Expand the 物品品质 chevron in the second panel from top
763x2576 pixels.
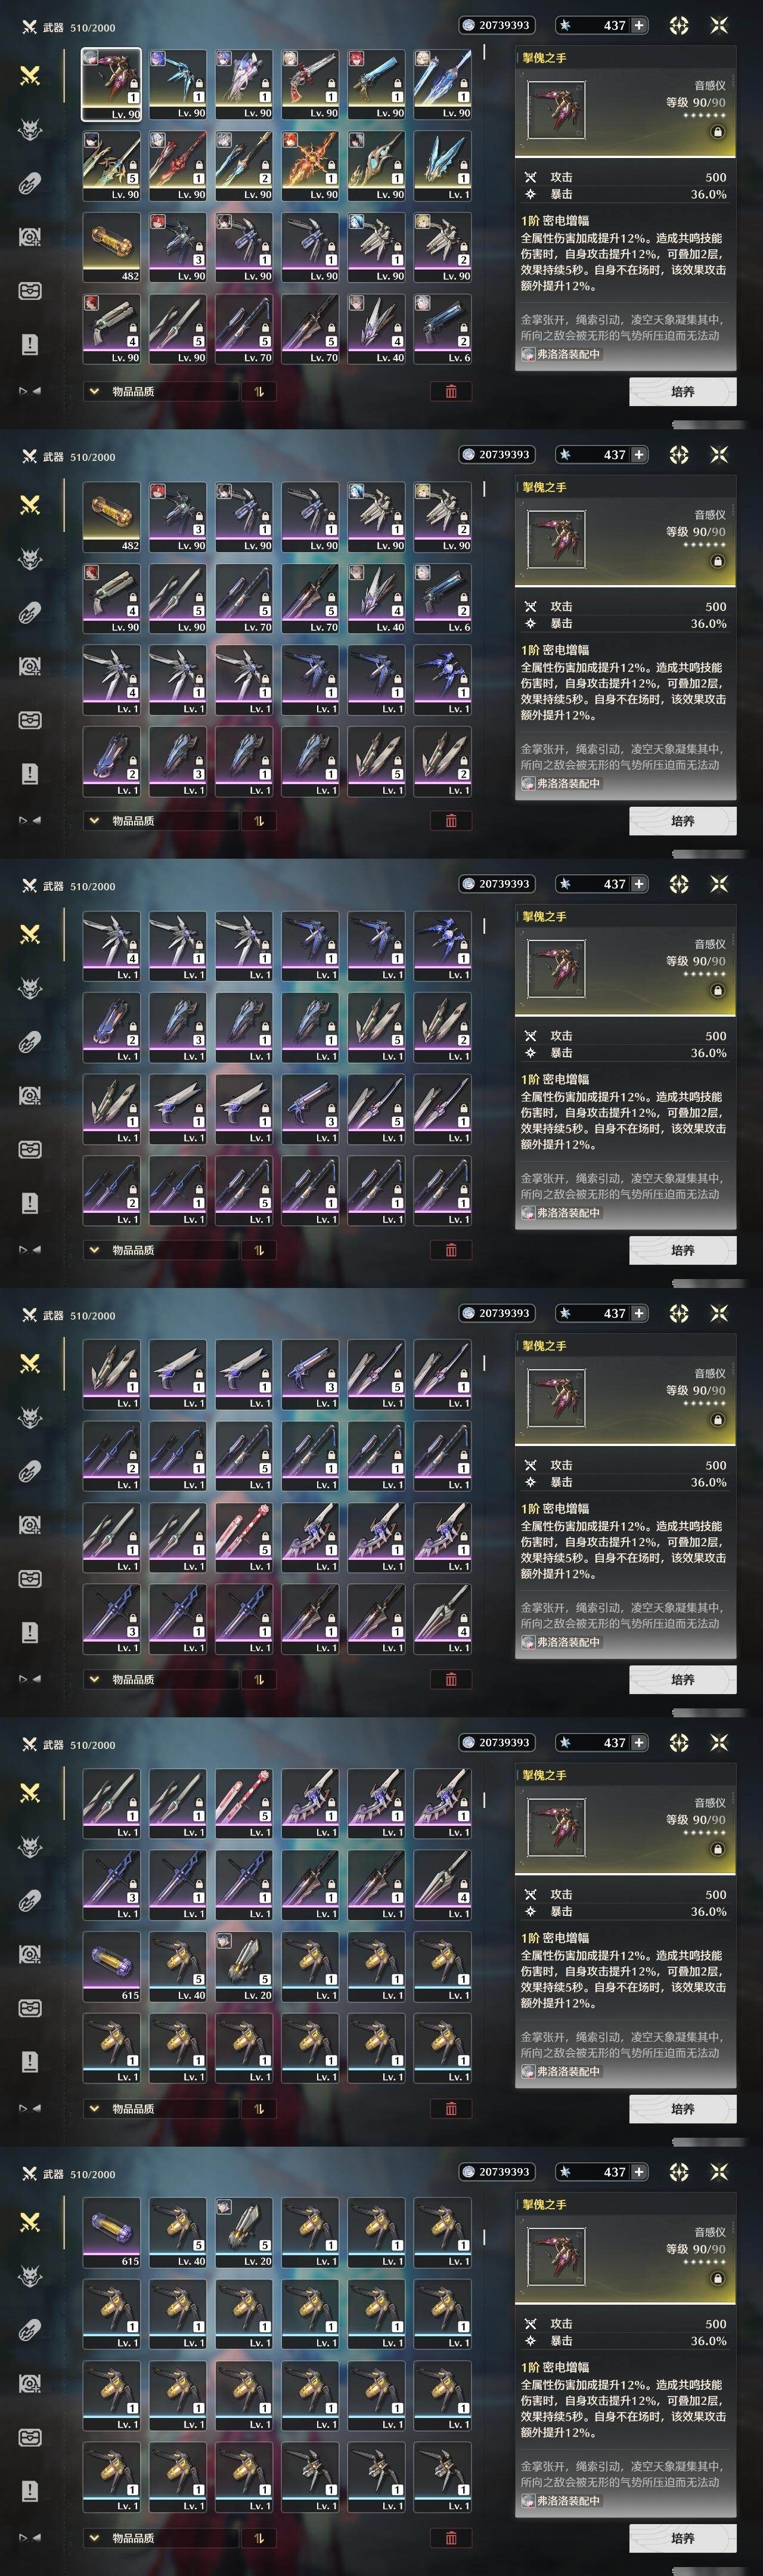click(94, 820)
